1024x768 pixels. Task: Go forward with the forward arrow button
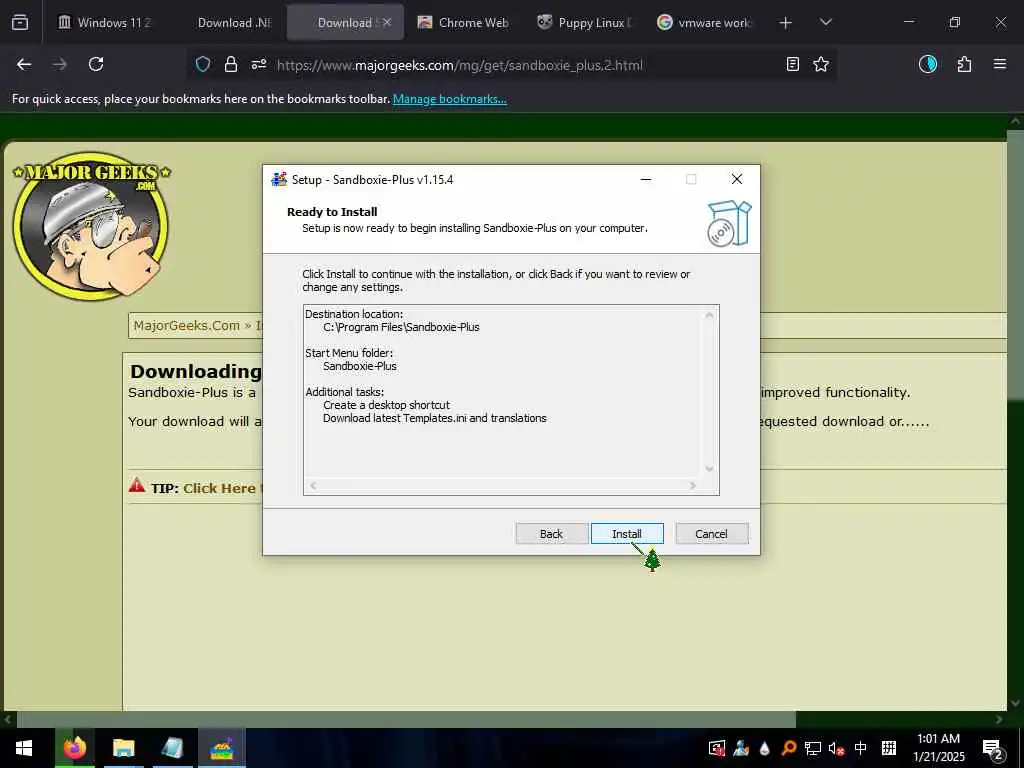pos(60,64)
